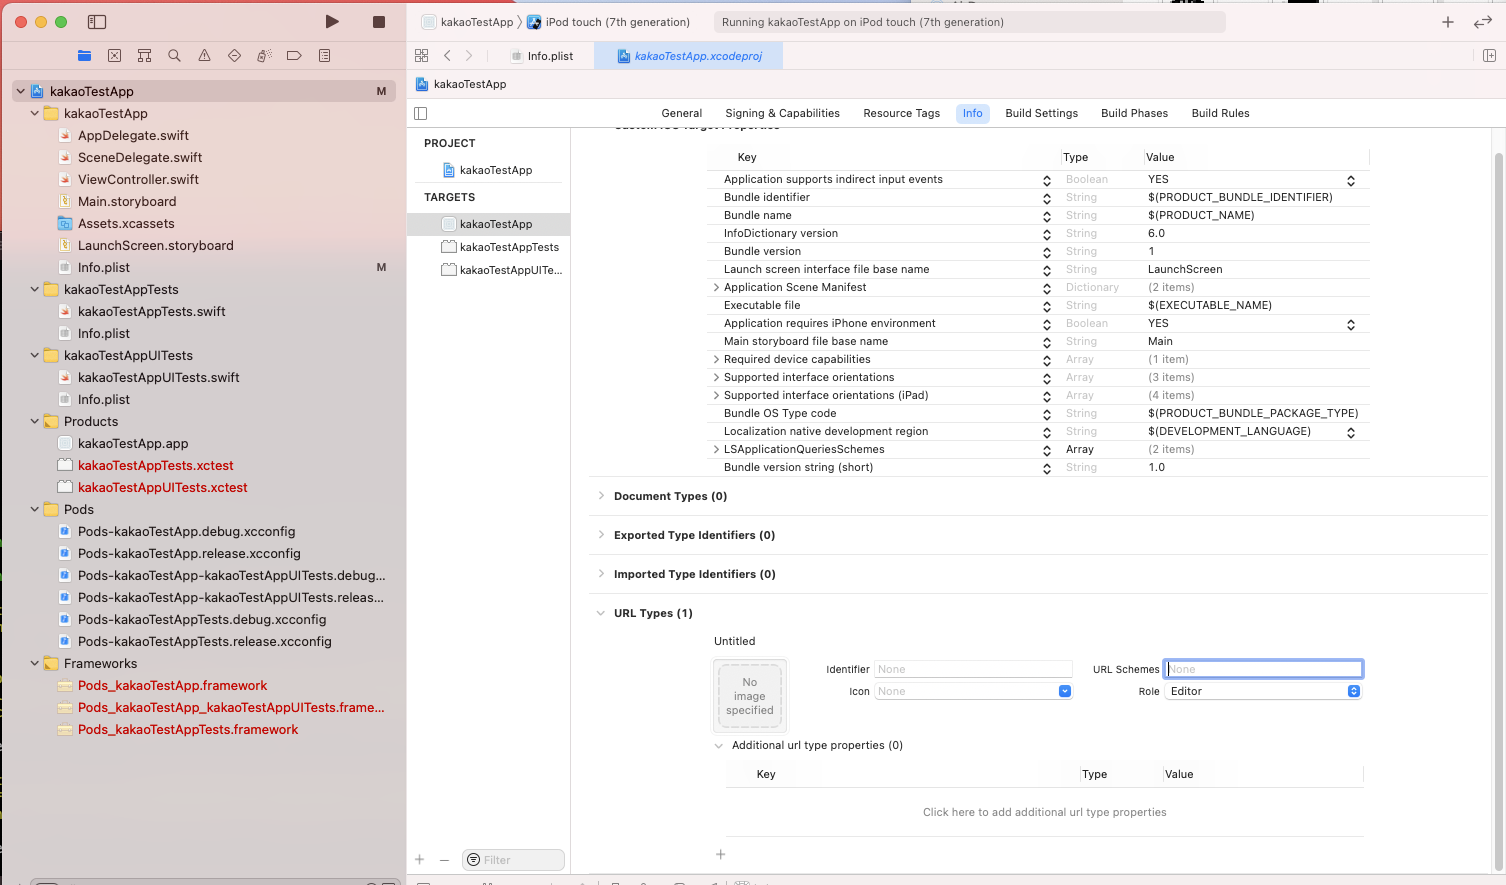This screenshot has width=1506, height=885.
Task: Expand Required device capabilities row
Action: [716, 359]
